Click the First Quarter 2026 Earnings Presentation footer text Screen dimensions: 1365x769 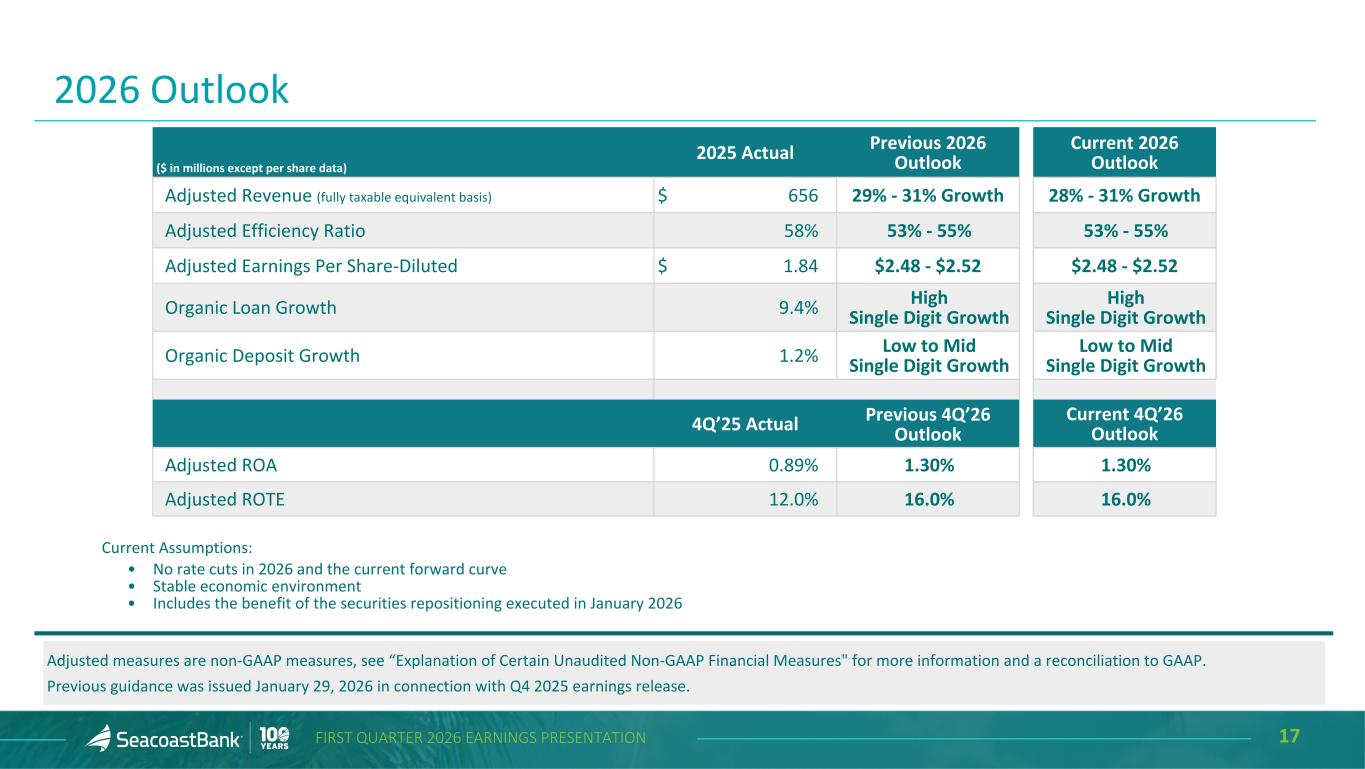pyautogui.click(x=480, y=738)
